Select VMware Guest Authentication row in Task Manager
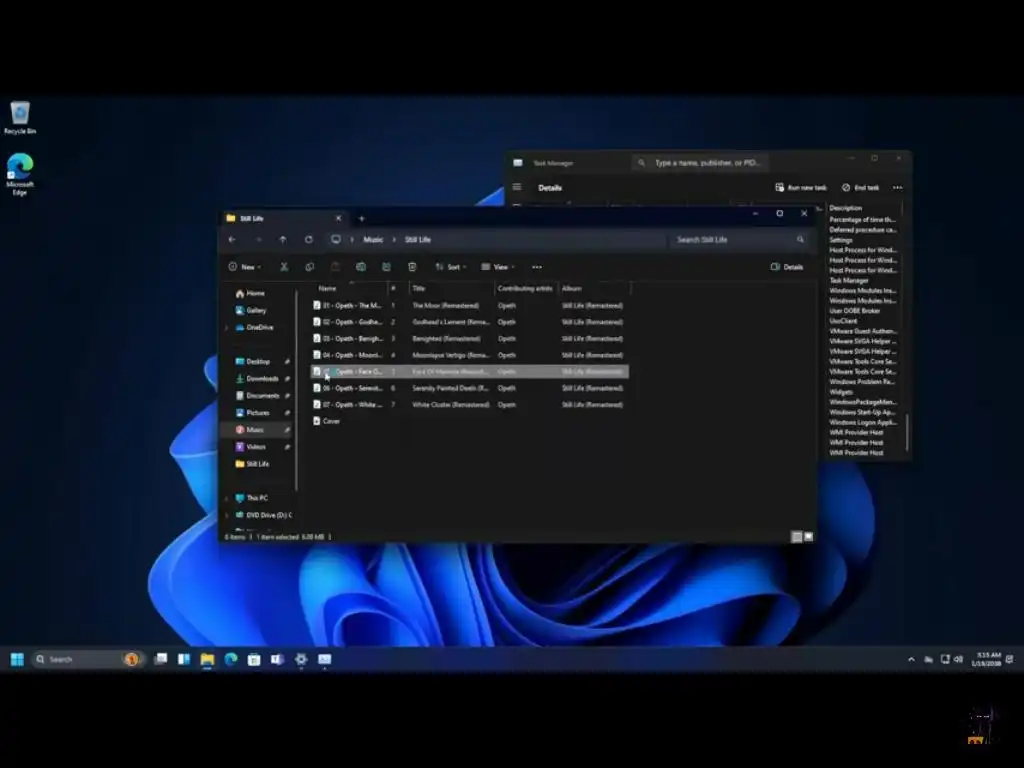The width and height of the screenshot is (1024, 768). (863, 331)
